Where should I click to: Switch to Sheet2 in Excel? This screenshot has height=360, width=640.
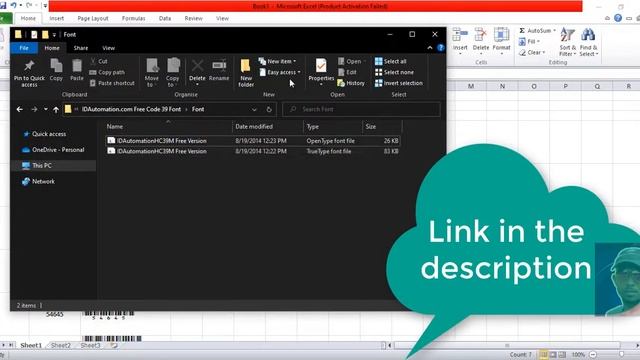tap(61, 345)
